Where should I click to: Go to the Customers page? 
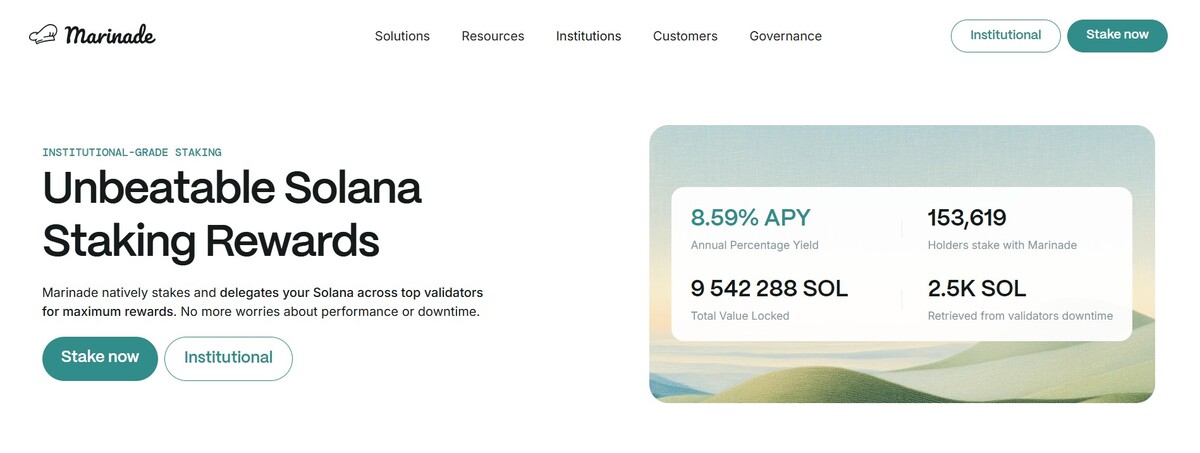(685, 36)
